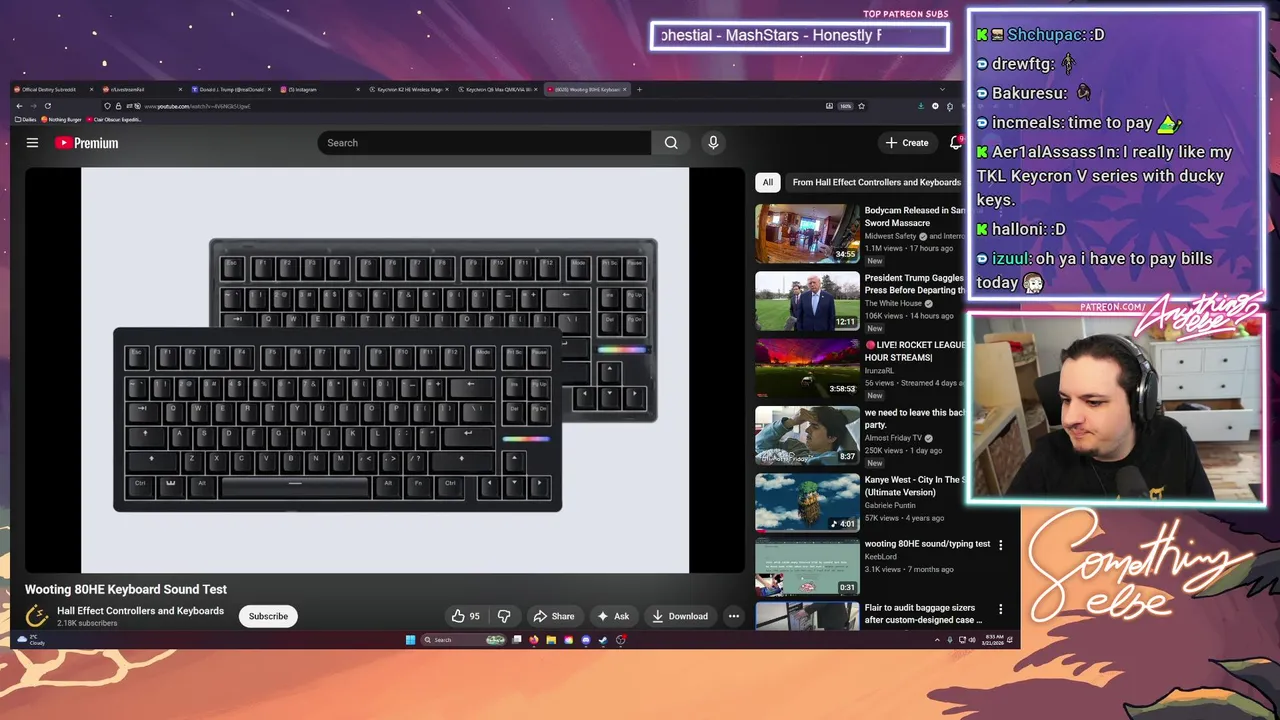
Task: Close the Wooting 80HE Keyboard tab
Action: [x=625, y=89]
